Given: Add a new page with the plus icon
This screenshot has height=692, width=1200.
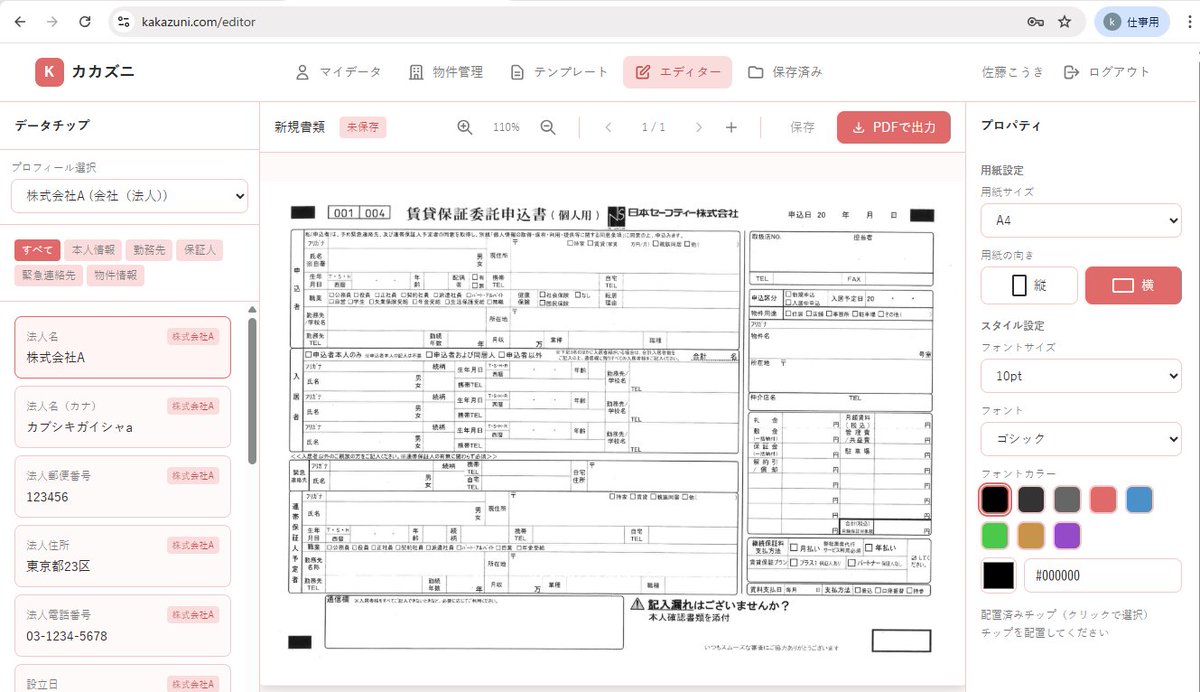Looking at the screenshot, I should pos(731,127).
